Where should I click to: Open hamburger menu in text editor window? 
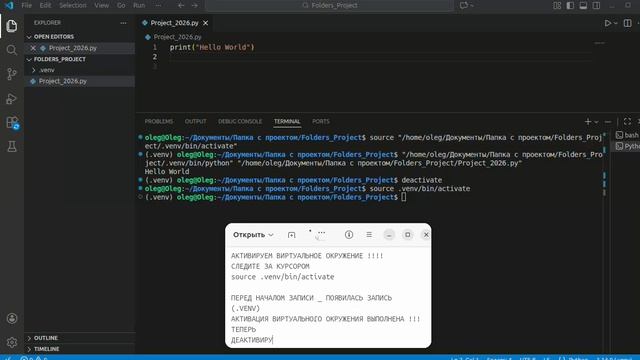[369, 235]
